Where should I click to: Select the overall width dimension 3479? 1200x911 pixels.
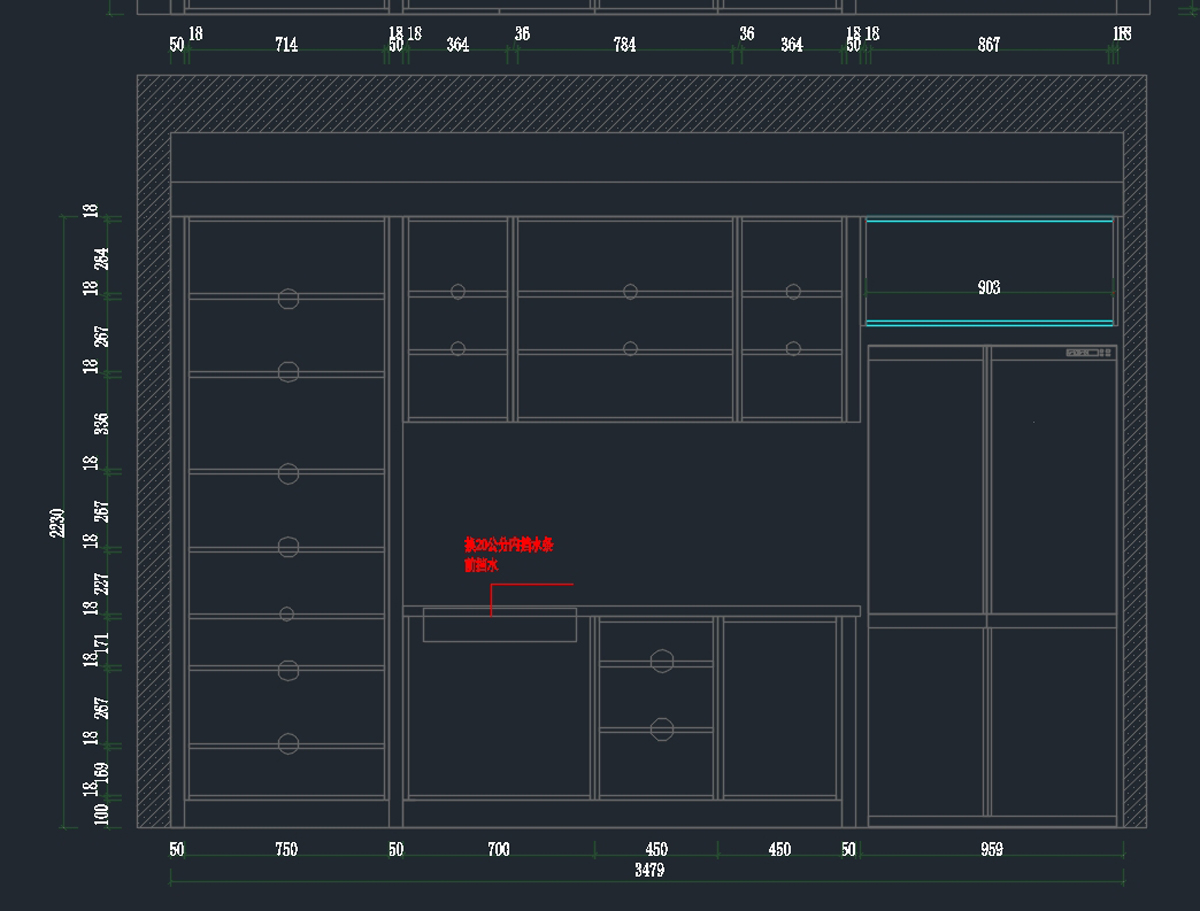[x=649, y=870]
